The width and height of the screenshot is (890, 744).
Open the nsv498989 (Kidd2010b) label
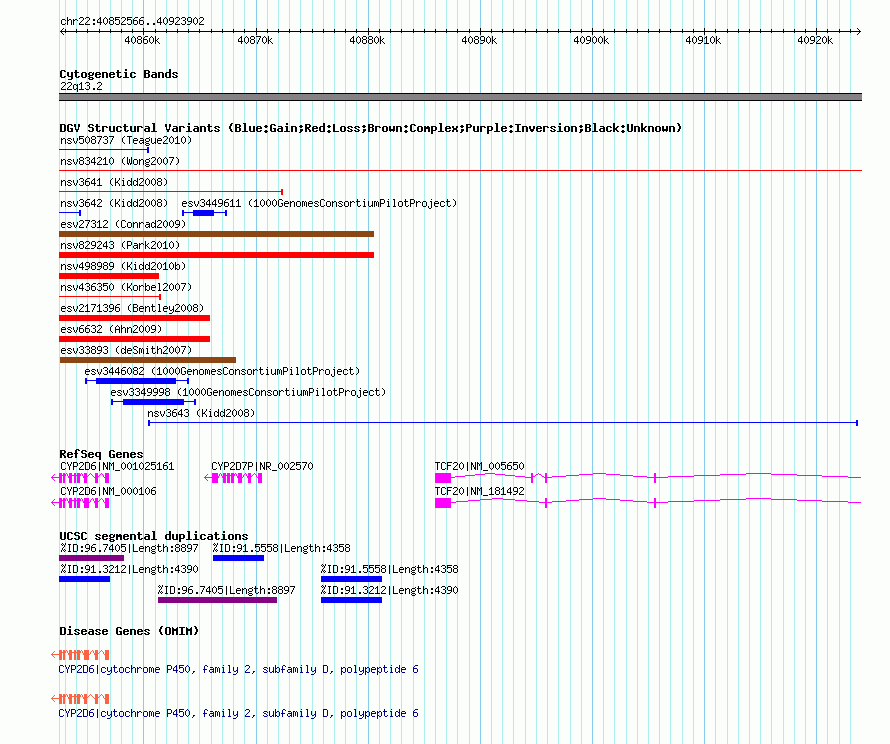123,266
